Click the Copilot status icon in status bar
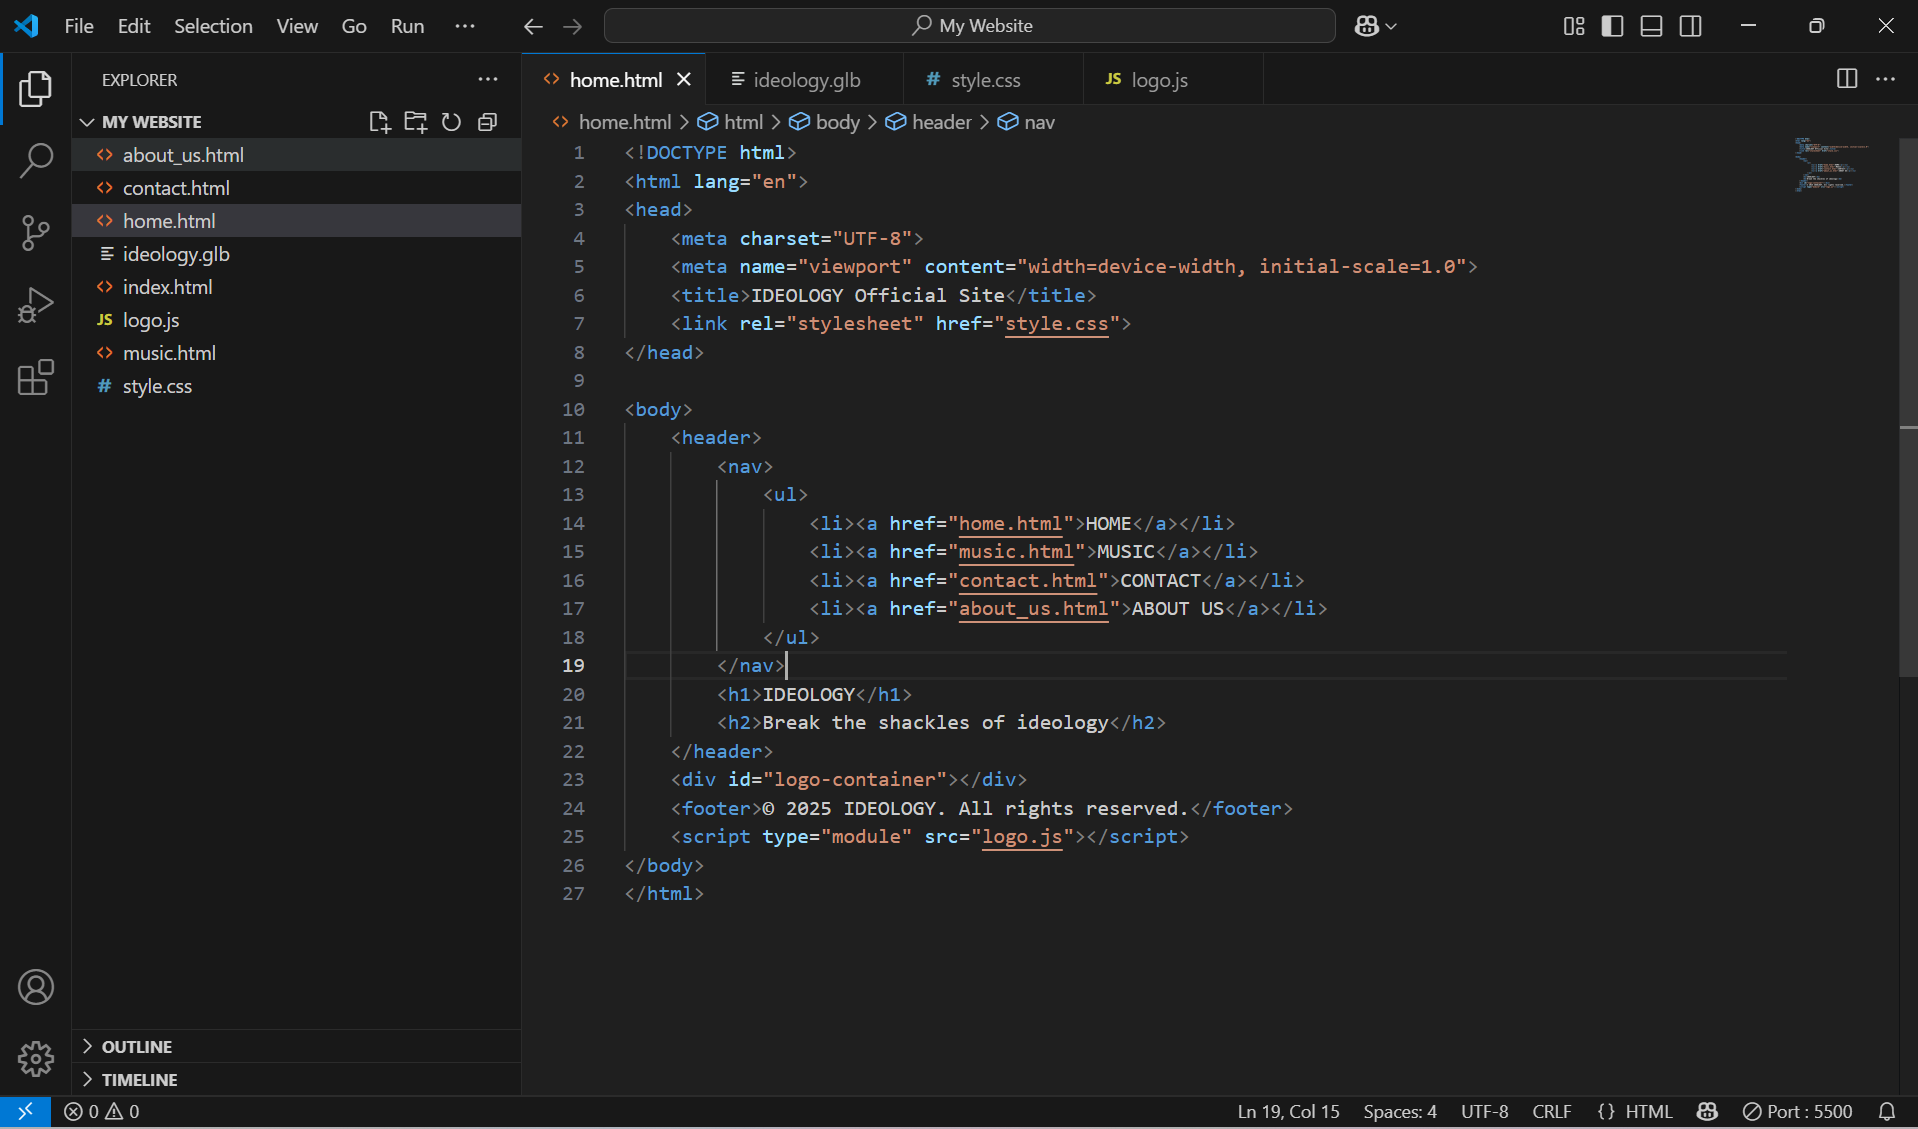Screen dimensions: 1918x1129 [x=1707, y=1111]
